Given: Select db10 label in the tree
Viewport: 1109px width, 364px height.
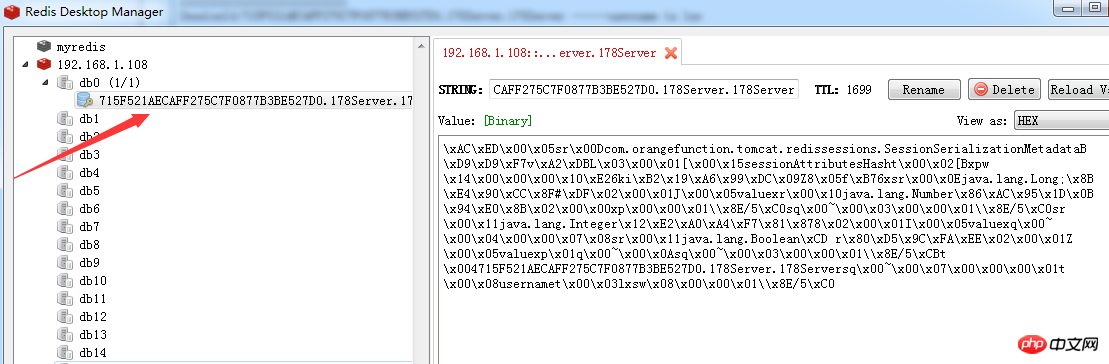Looking at the screenshot, I should [93, 281].
